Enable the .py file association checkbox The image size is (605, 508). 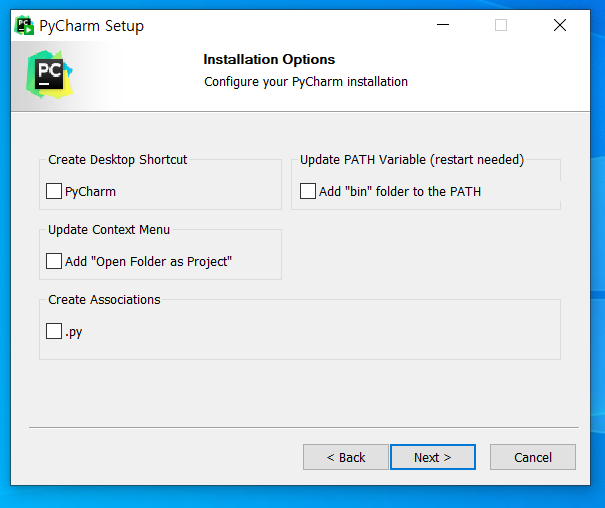[x=54, y=331]
